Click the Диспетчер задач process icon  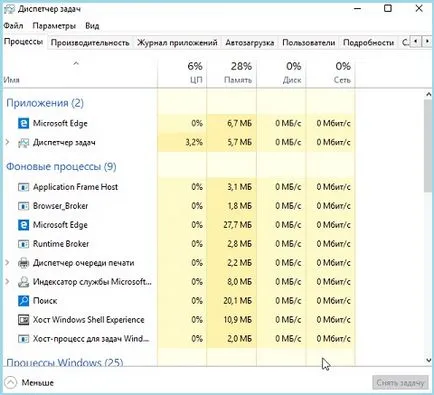[23, 143]
